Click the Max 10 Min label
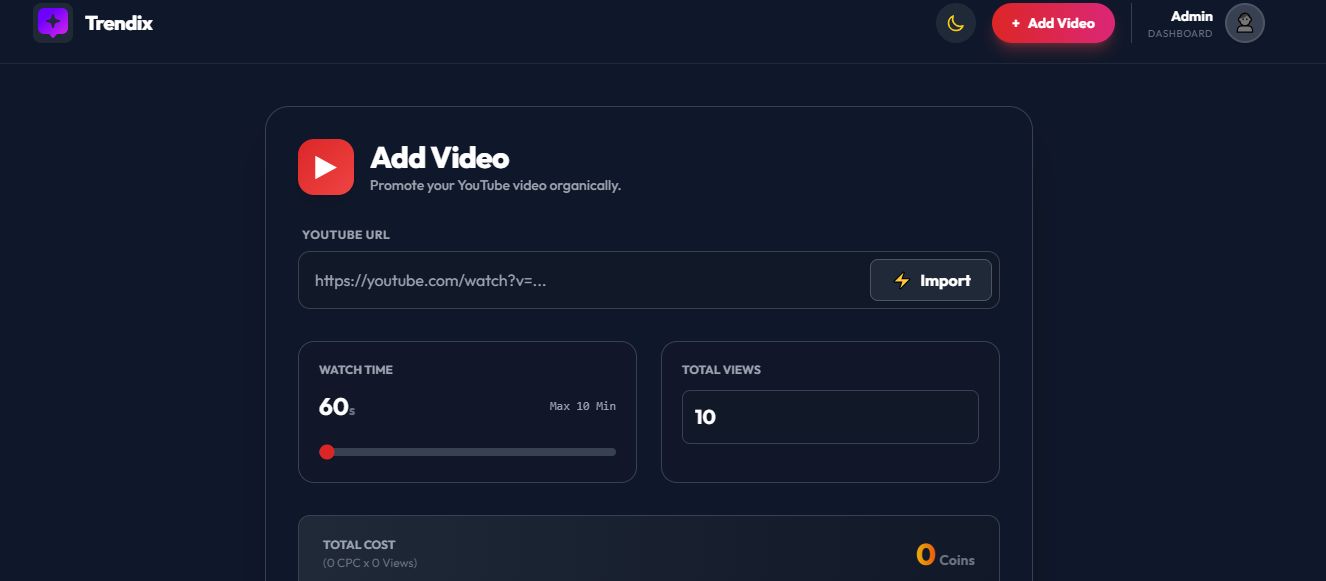Image resolution: width=1326 pixels, height=581 pixels. [583, 406]
